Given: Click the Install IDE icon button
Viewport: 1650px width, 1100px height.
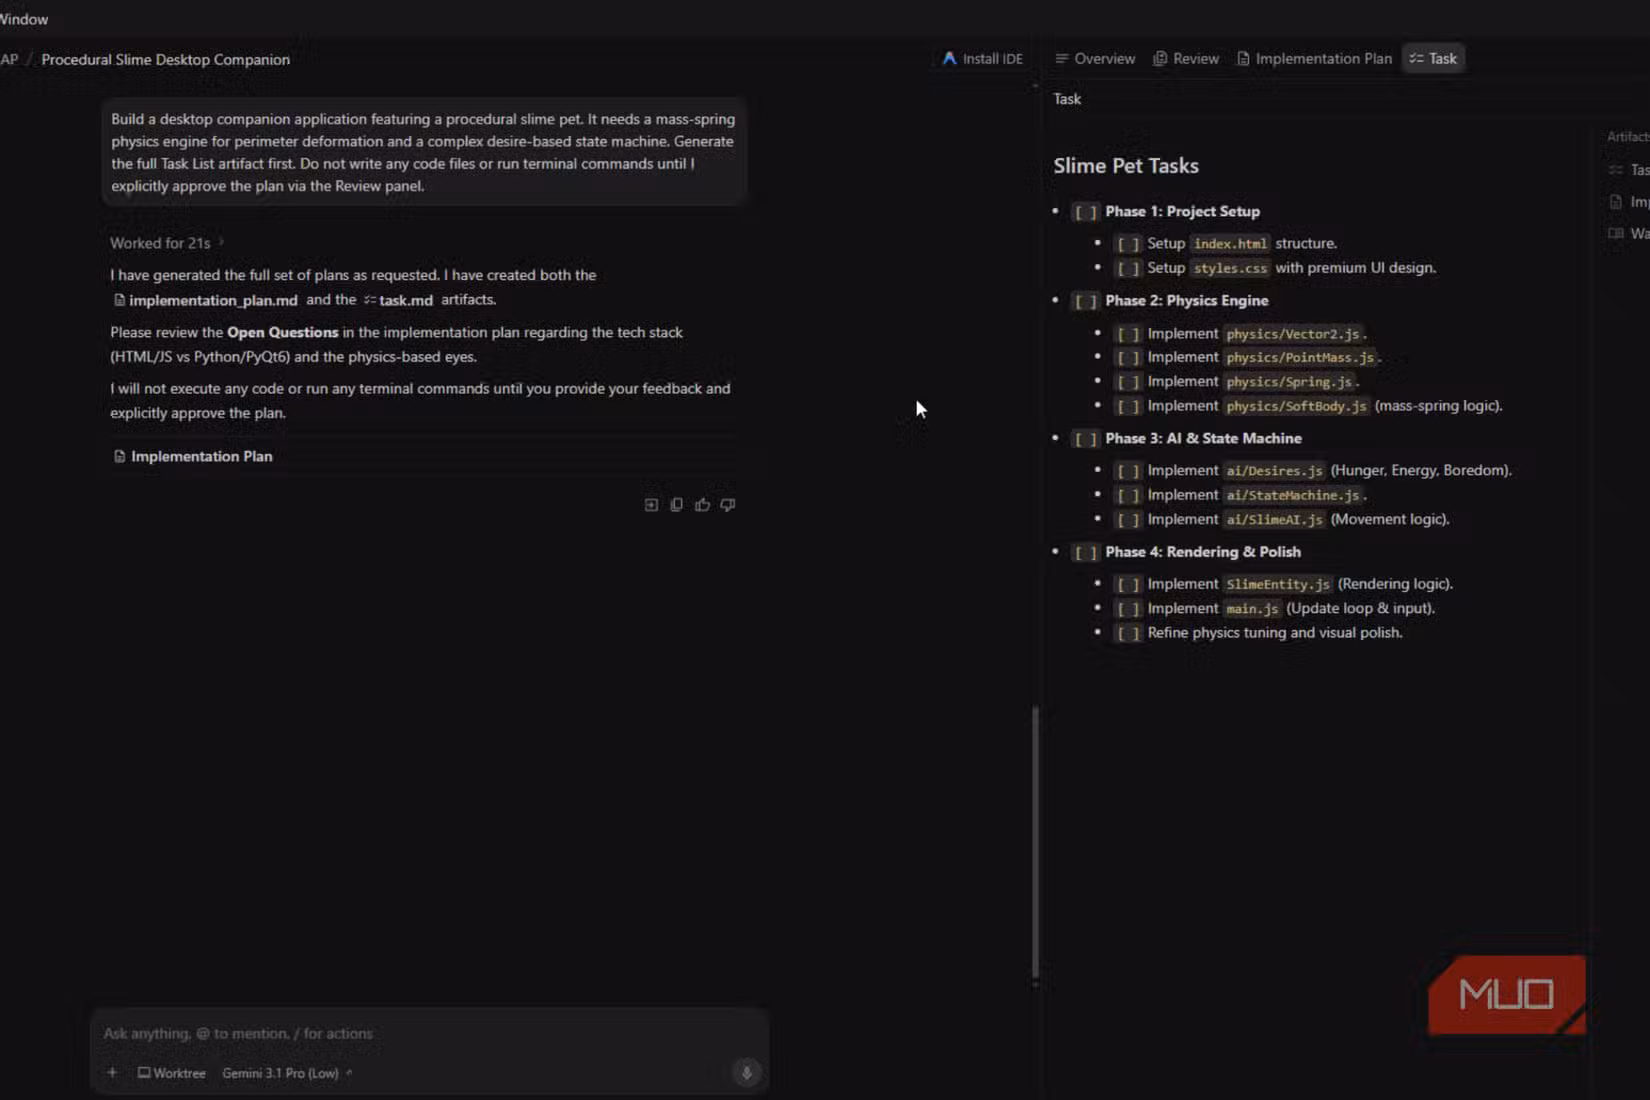Looking at the screenshot, I should pyautogui.click(x=983, y=59).
